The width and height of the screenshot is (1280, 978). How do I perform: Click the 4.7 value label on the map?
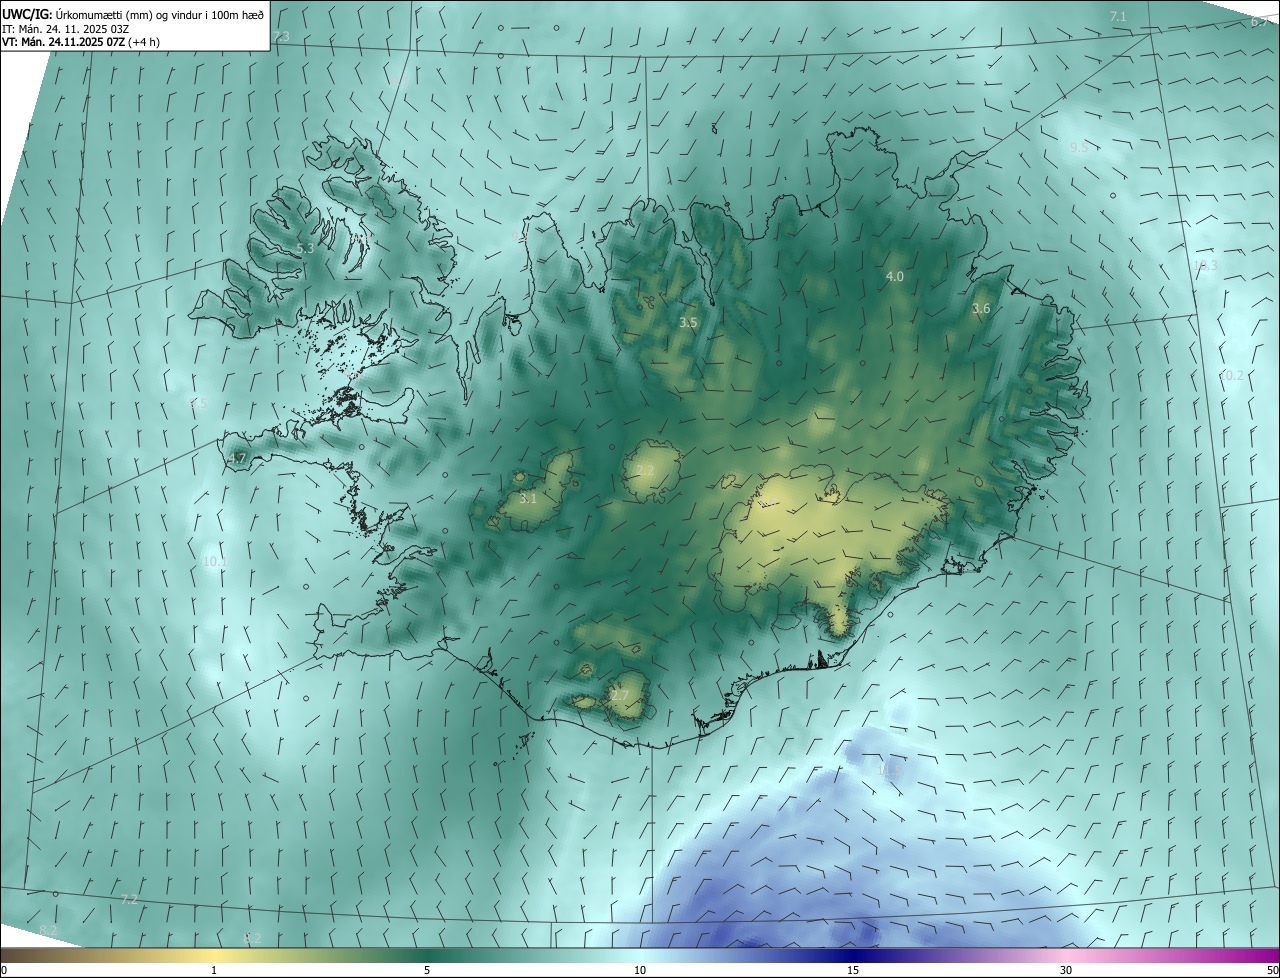(x=236, y=459)
